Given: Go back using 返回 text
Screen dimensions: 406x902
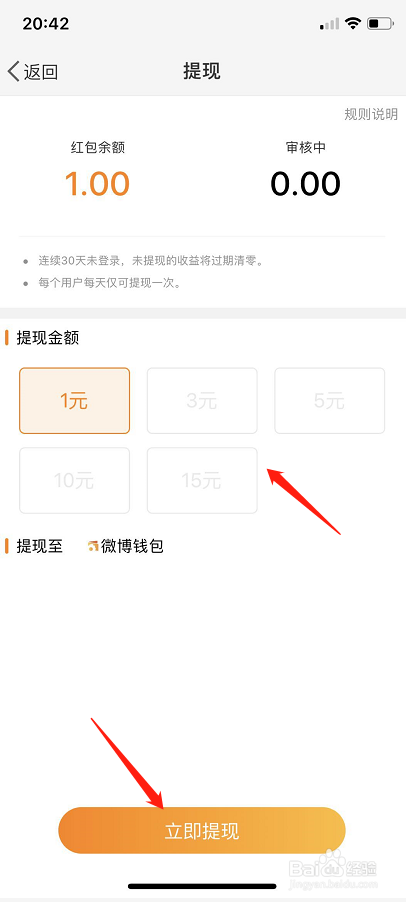Looking at the screenshot, I should 41,72.
